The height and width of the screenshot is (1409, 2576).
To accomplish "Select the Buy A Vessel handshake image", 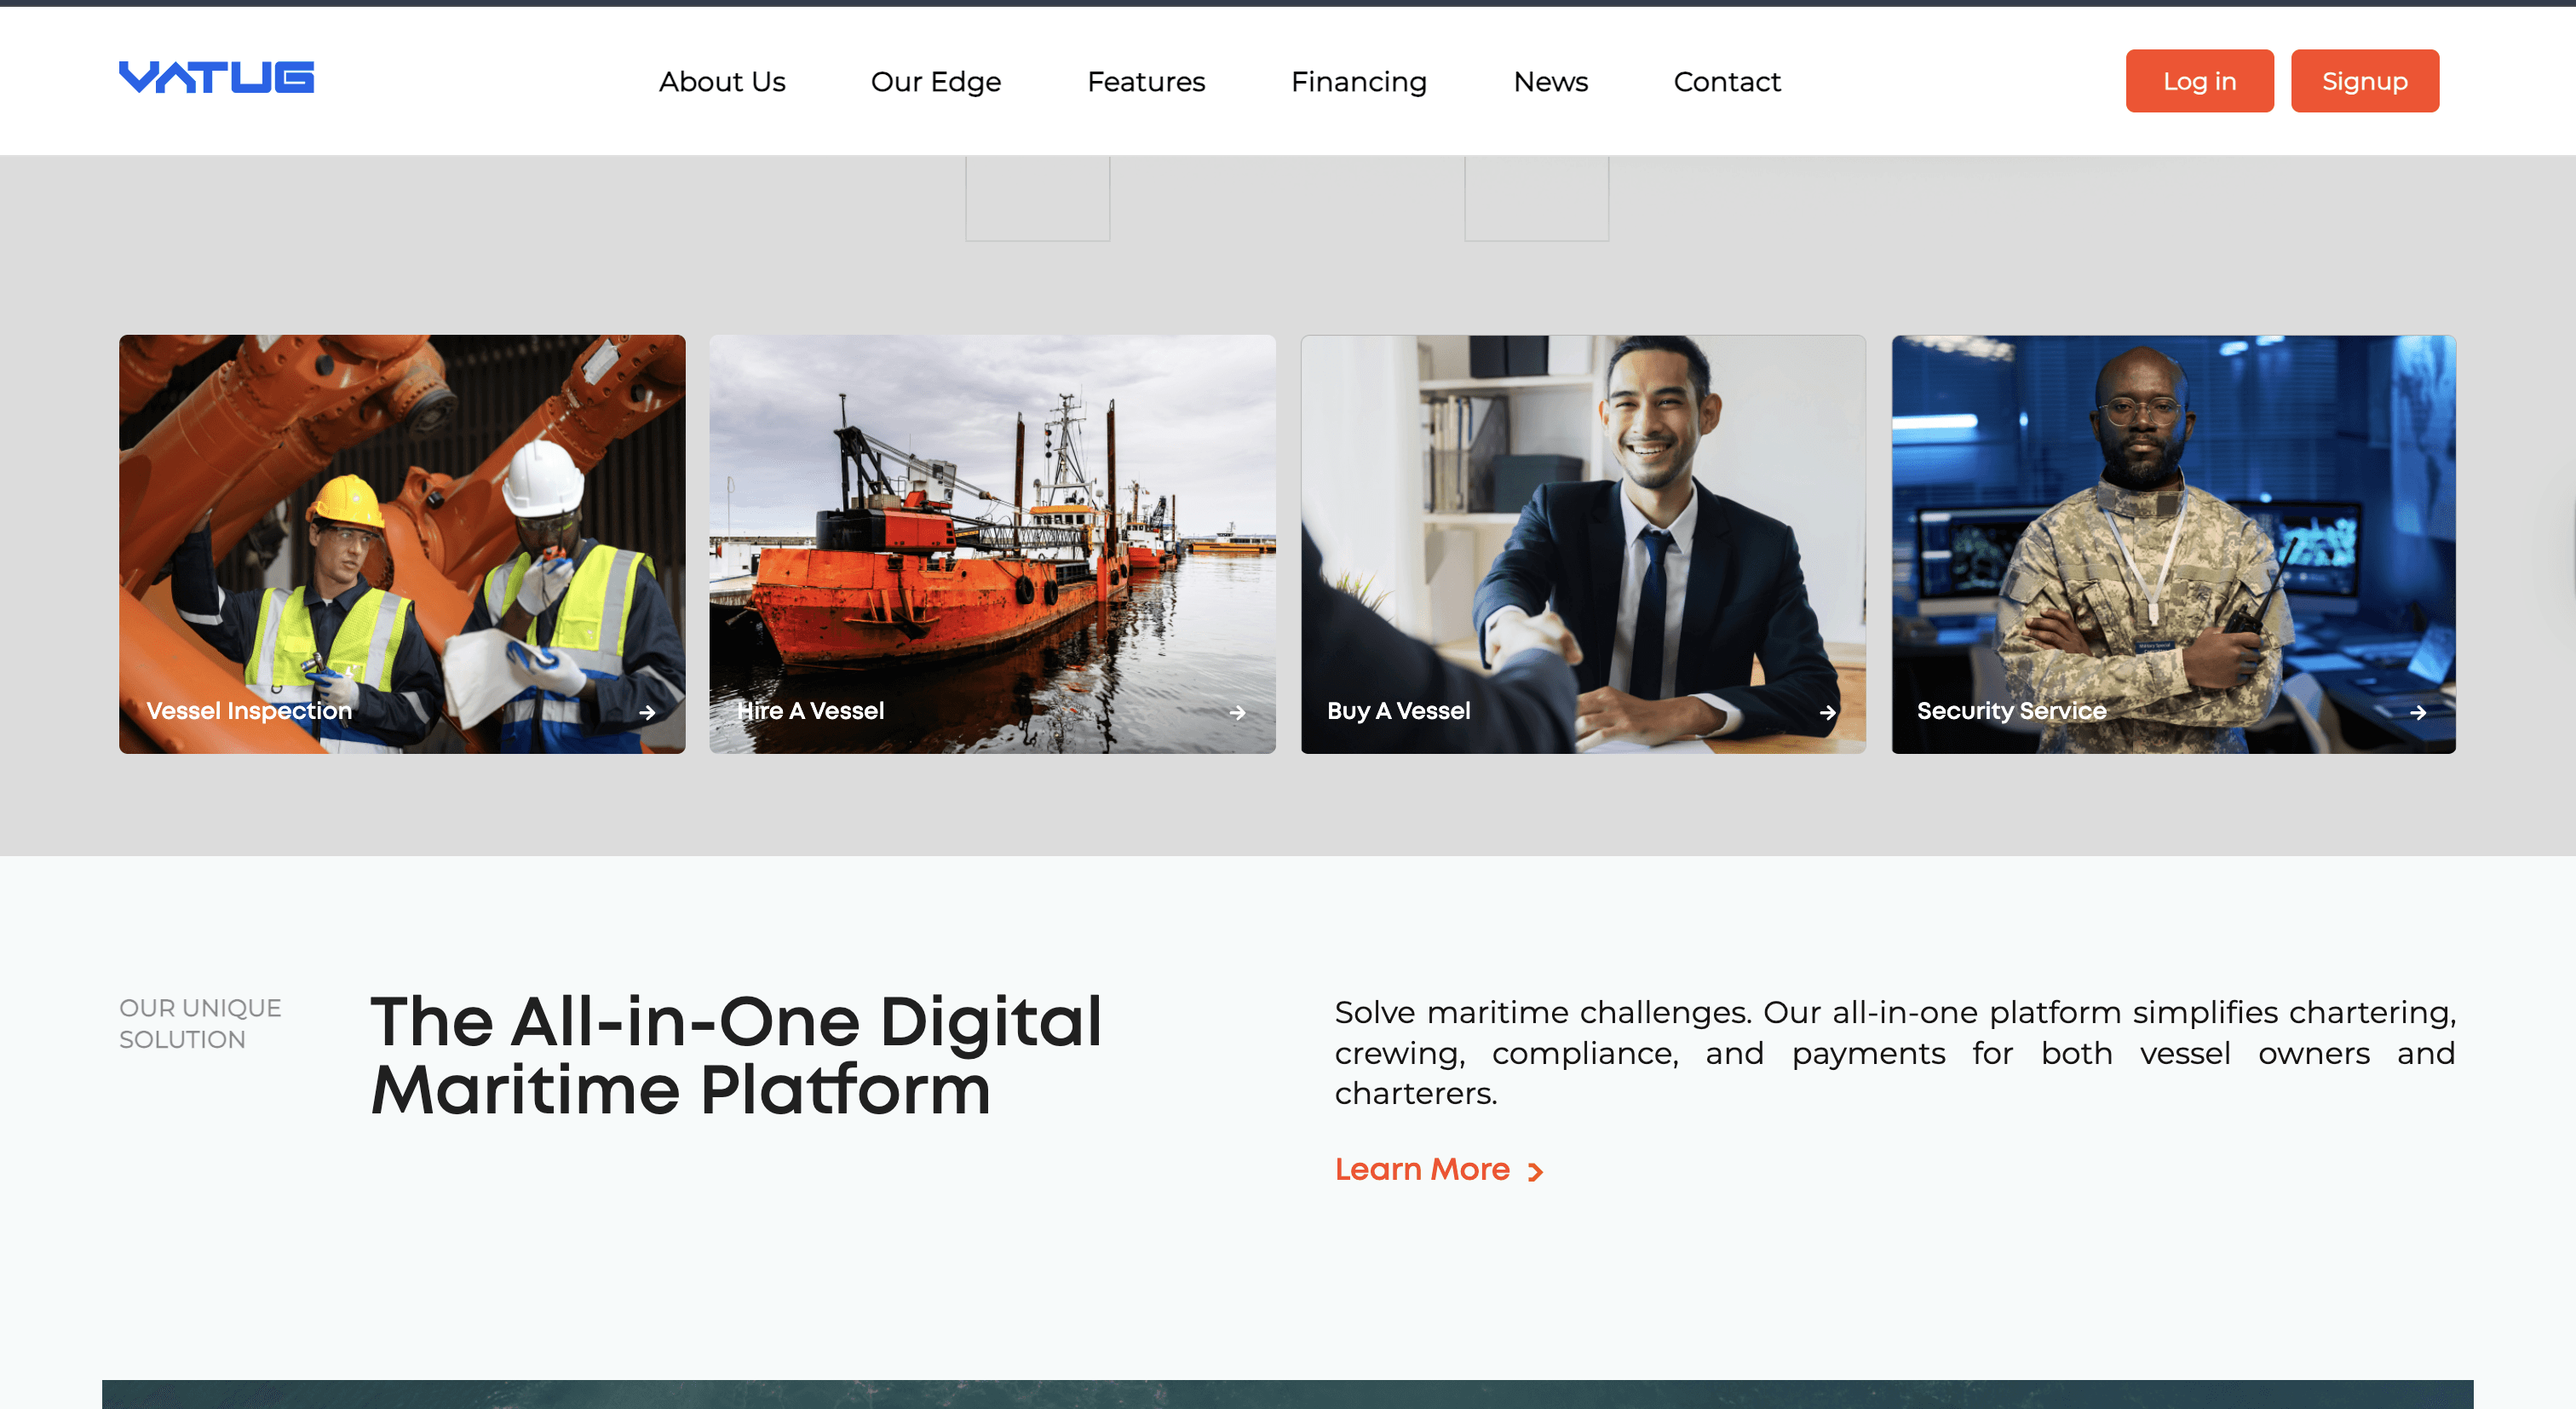I will click(1582, 520).
